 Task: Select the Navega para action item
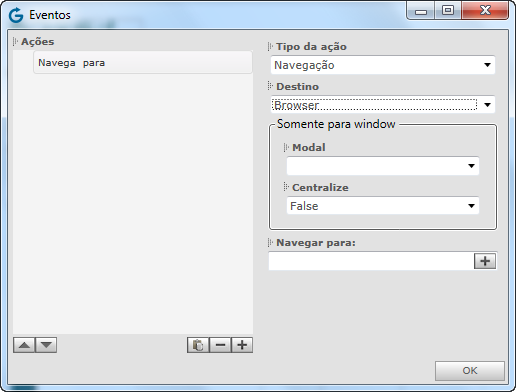(x=143, y=63)
